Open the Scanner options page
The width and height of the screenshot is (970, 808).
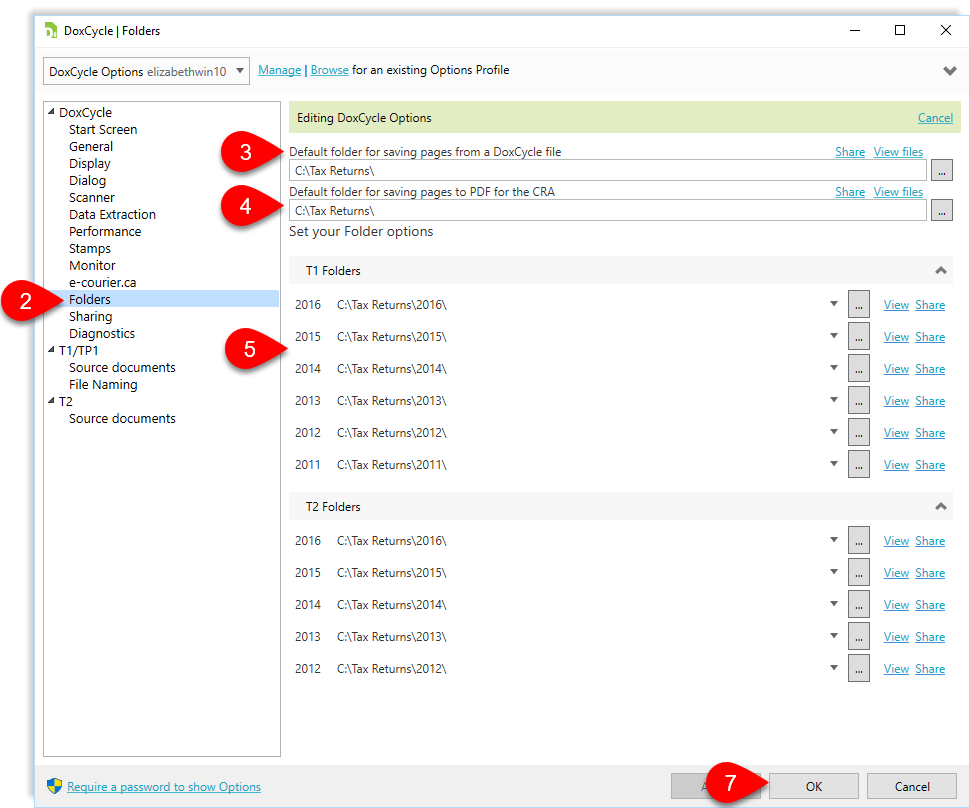pyautogui.click(x=92, y=197)
